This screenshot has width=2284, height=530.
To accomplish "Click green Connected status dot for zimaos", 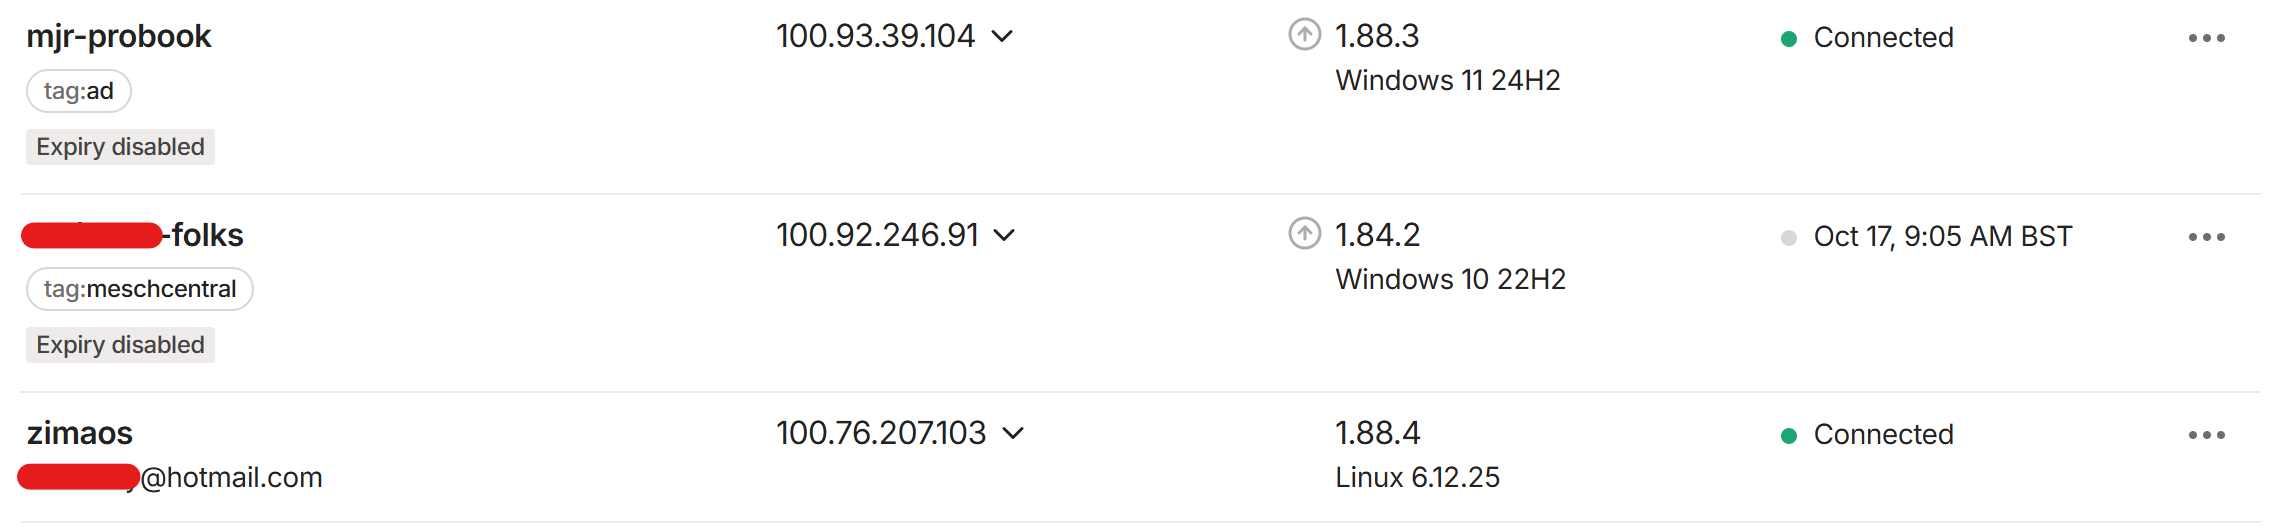I will [x=1789, y=436].
